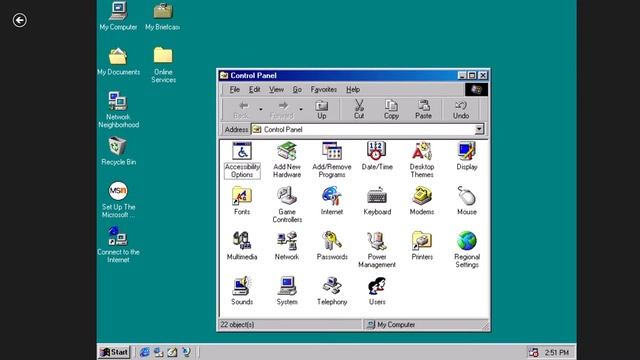Open the Date/Time applet
This screenshot has width=640, height=360.
[377, 156]
